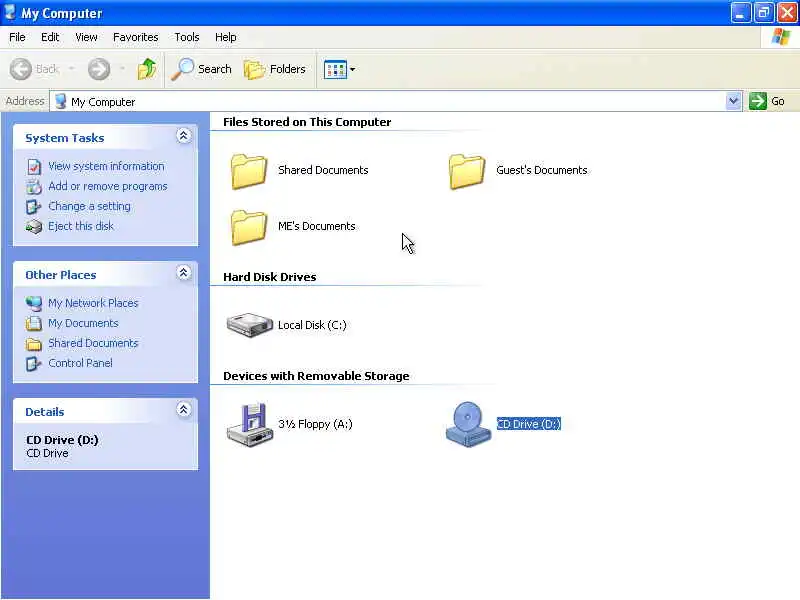Click the My Documents sidebar icon
This screenshot has height=600, width=800.
pyautogui.click(x=34, y=323)
